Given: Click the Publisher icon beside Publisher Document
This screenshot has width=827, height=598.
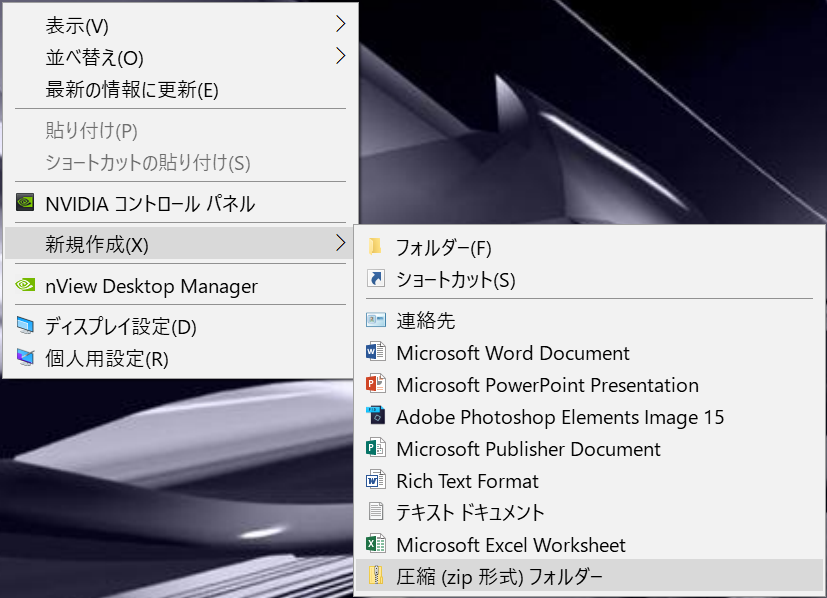Looking at the screenshot, I should click(x=376, y=448).
